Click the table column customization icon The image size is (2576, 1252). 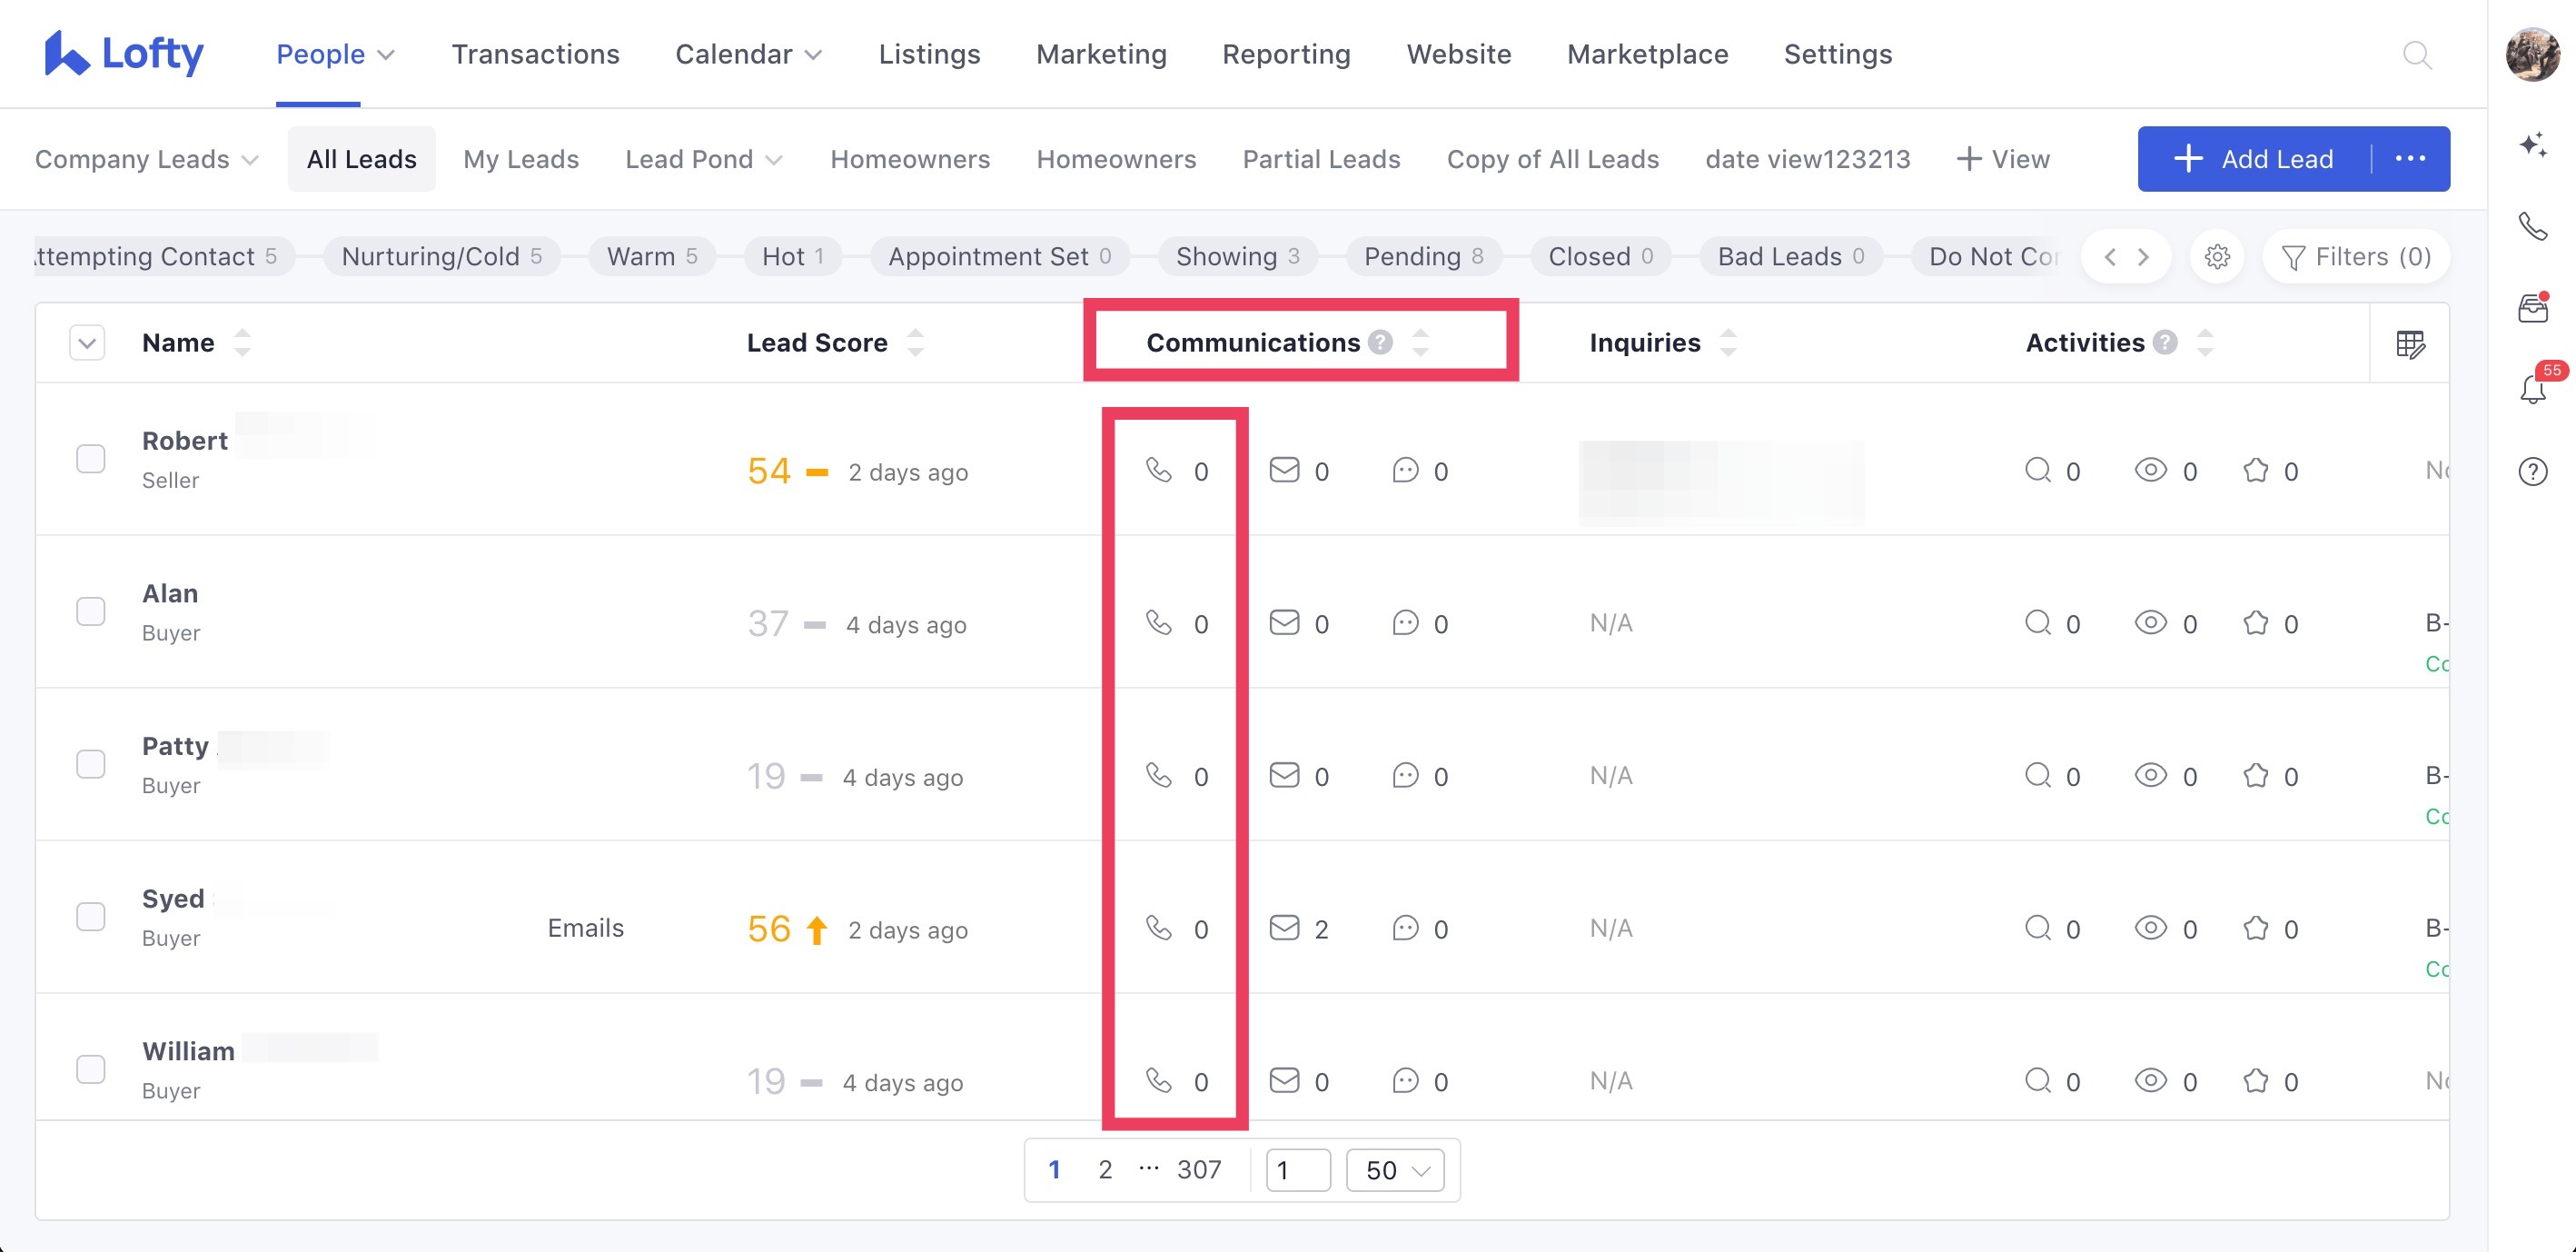point(2410,344)
